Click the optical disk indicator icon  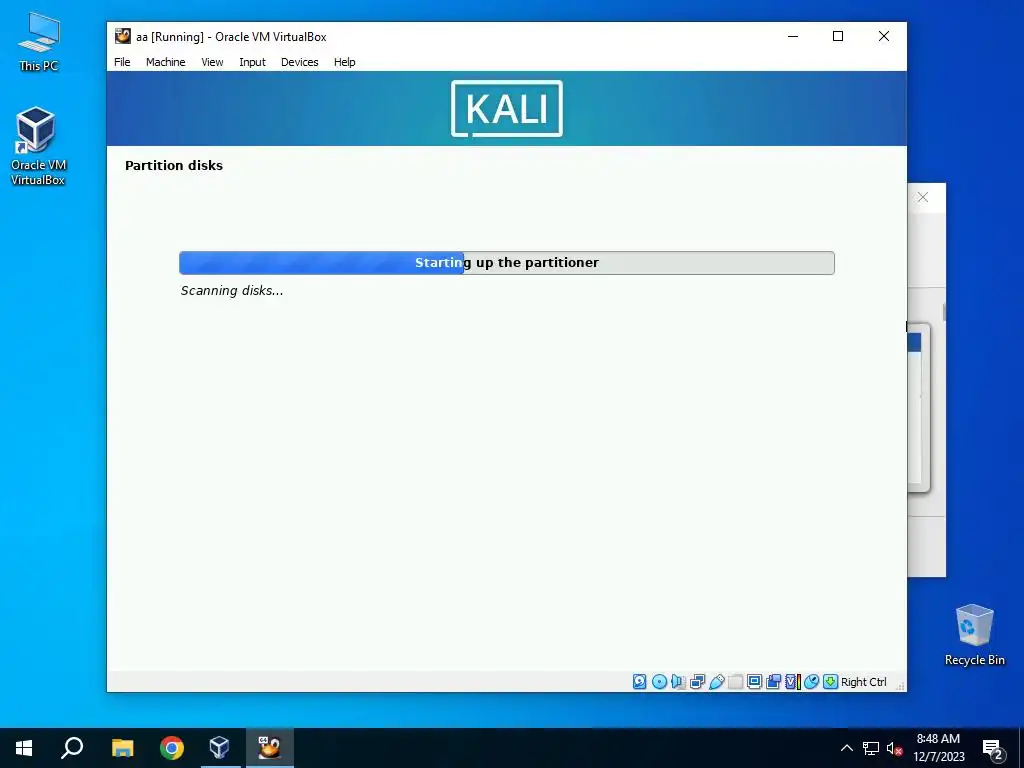click(x=660, y=682)
